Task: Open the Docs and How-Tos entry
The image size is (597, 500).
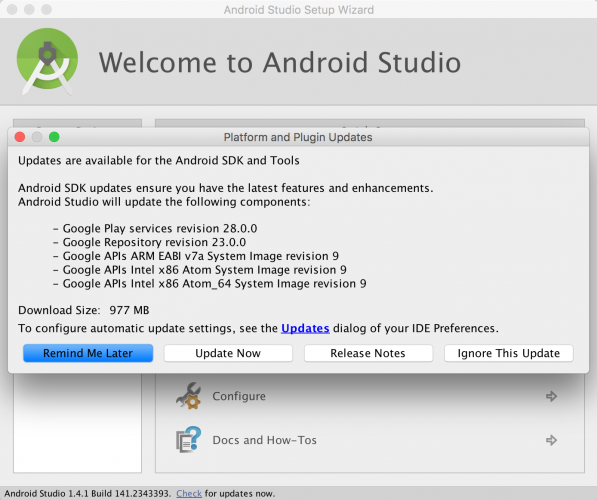Action: (264, 440)
